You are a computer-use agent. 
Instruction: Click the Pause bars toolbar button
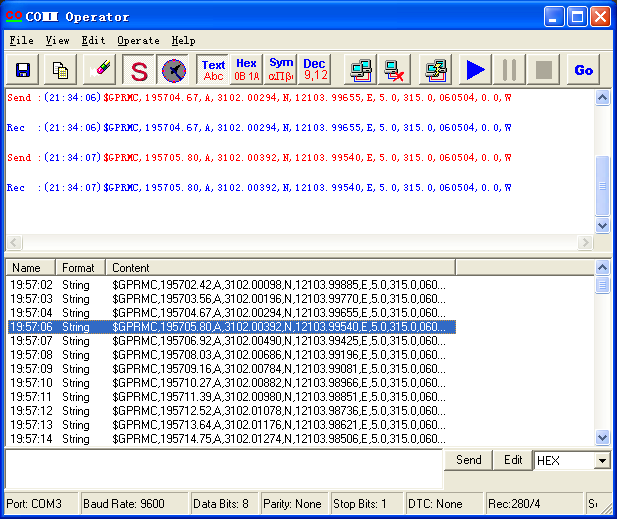point(510,70)
